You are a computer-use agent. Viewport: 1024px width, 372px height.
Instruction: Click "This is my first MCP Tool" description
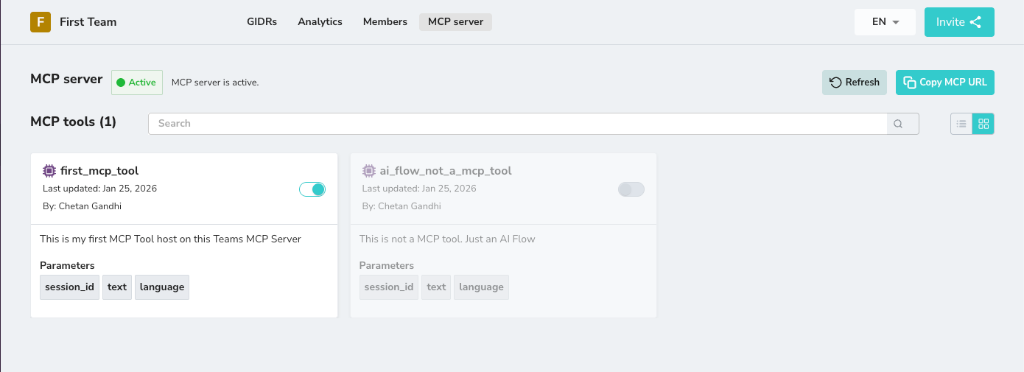pos(170,239)
